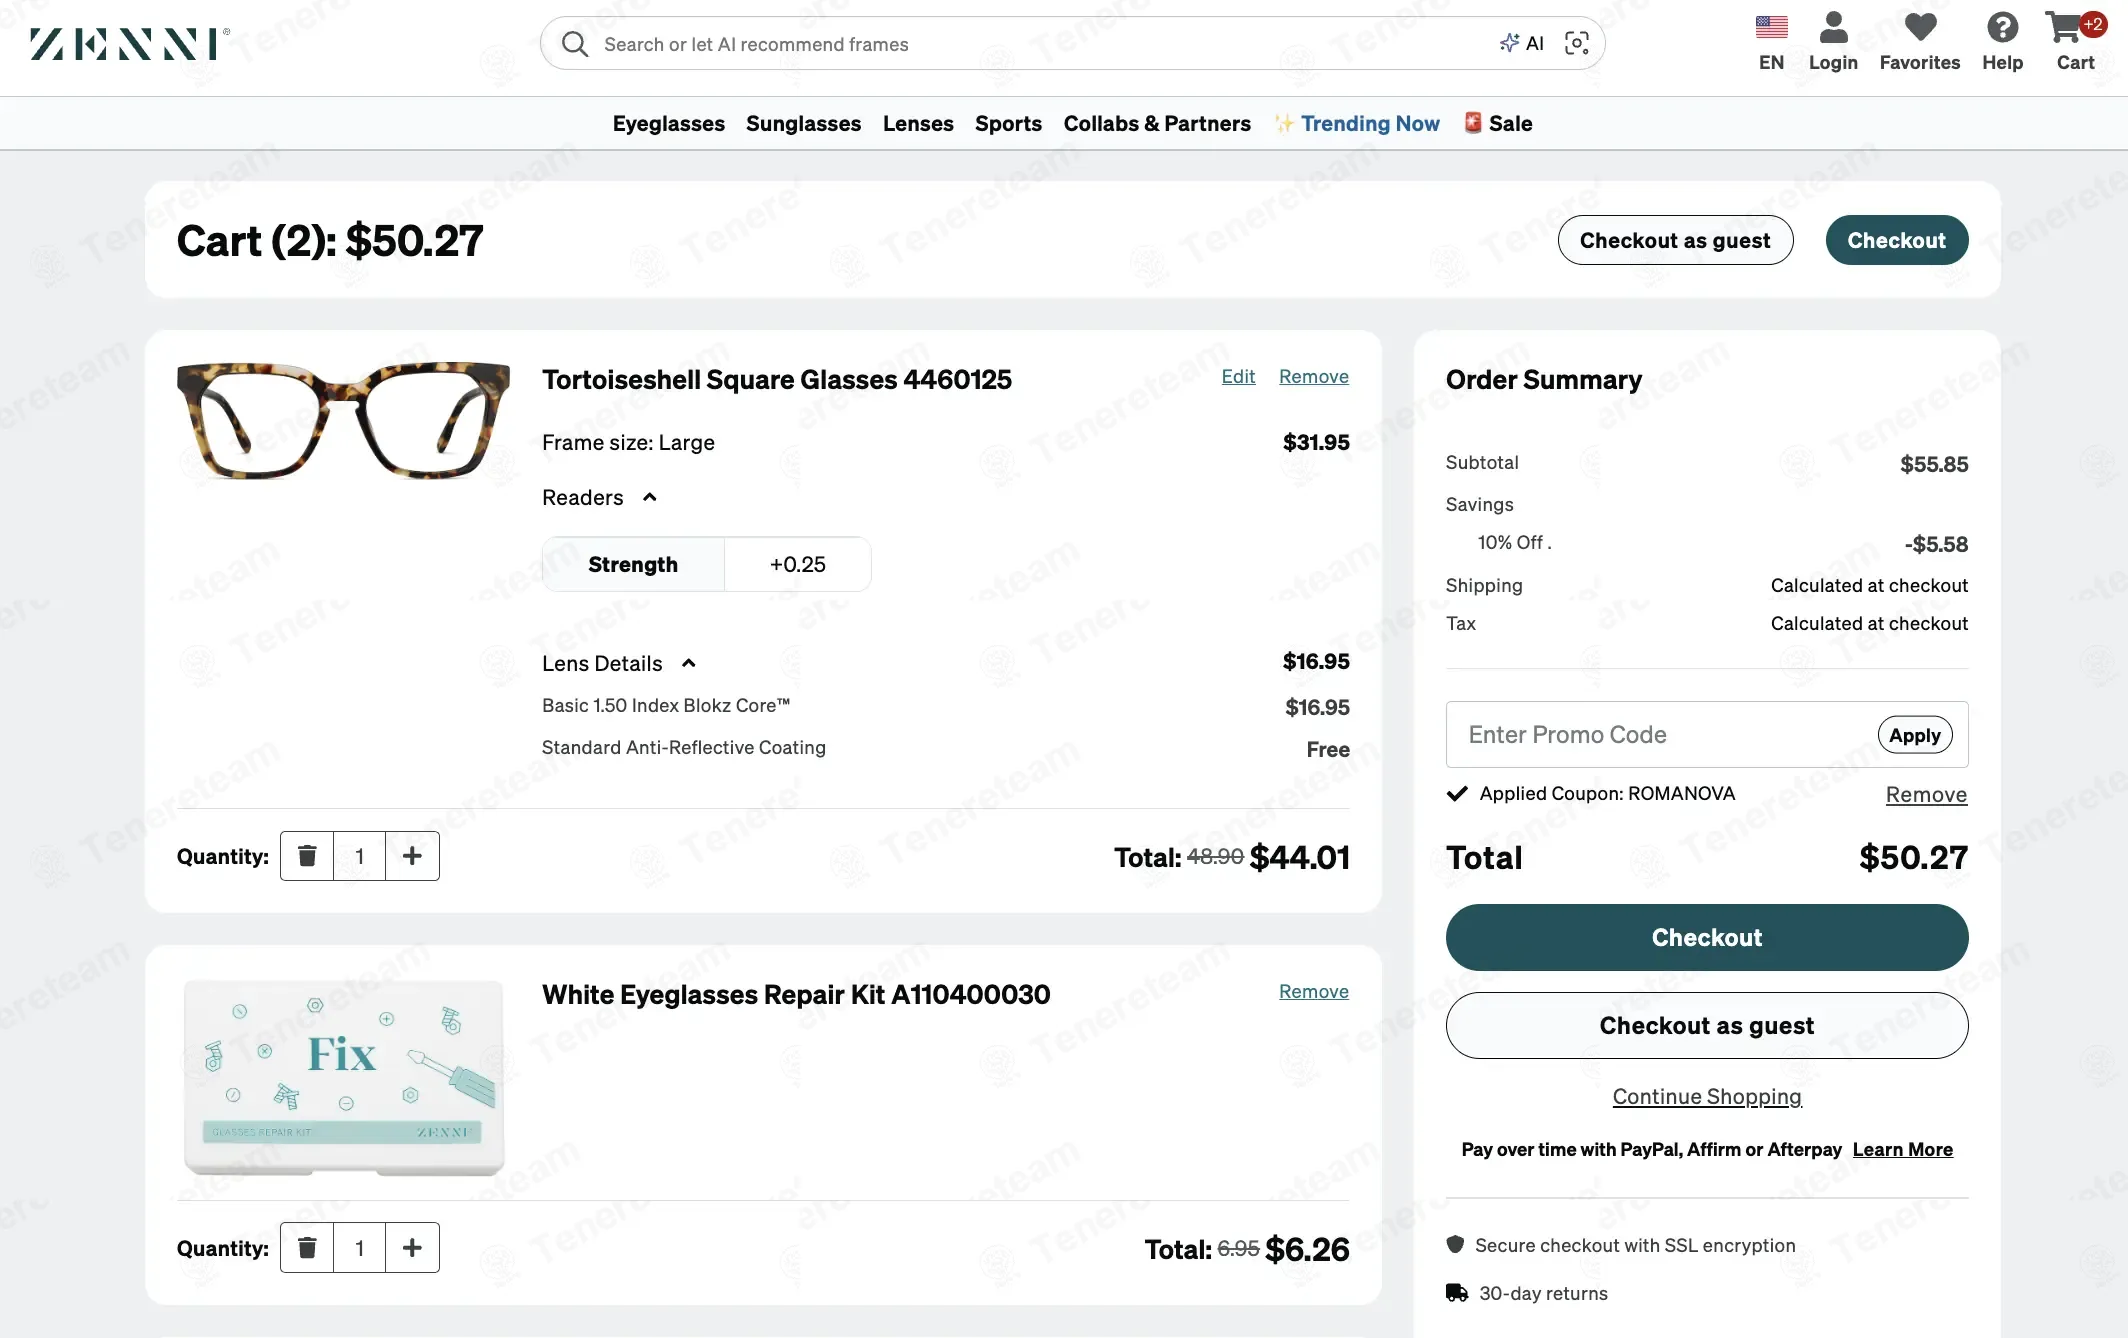Open the Eyeglasses menu
Image resolution: width=2128 pixels, height=1338 pixels.
pyautogui.click(x=668, y=123)
